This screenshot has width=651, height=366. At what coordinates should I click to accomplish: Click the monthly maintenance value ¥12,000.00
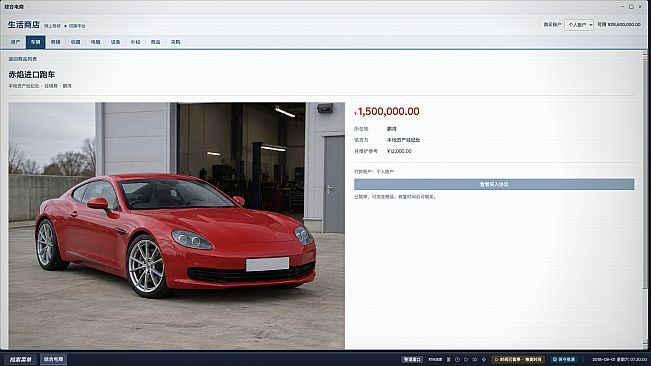point(399,151)
